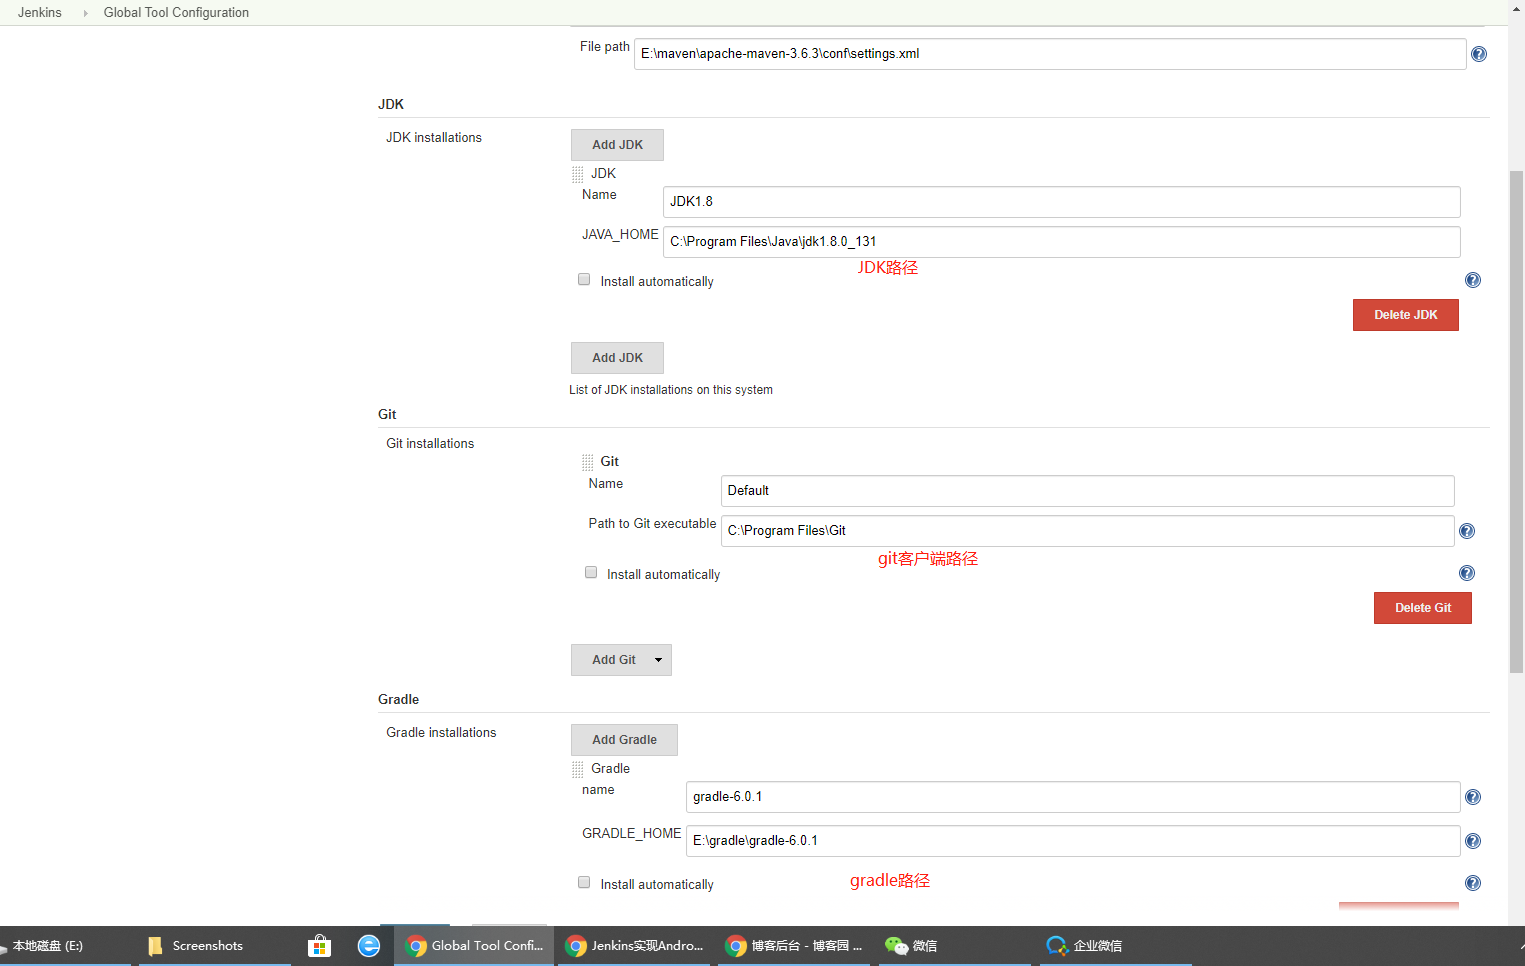
Task: Open help for Git Install automatically
Action: click(x=1467, y=573)
